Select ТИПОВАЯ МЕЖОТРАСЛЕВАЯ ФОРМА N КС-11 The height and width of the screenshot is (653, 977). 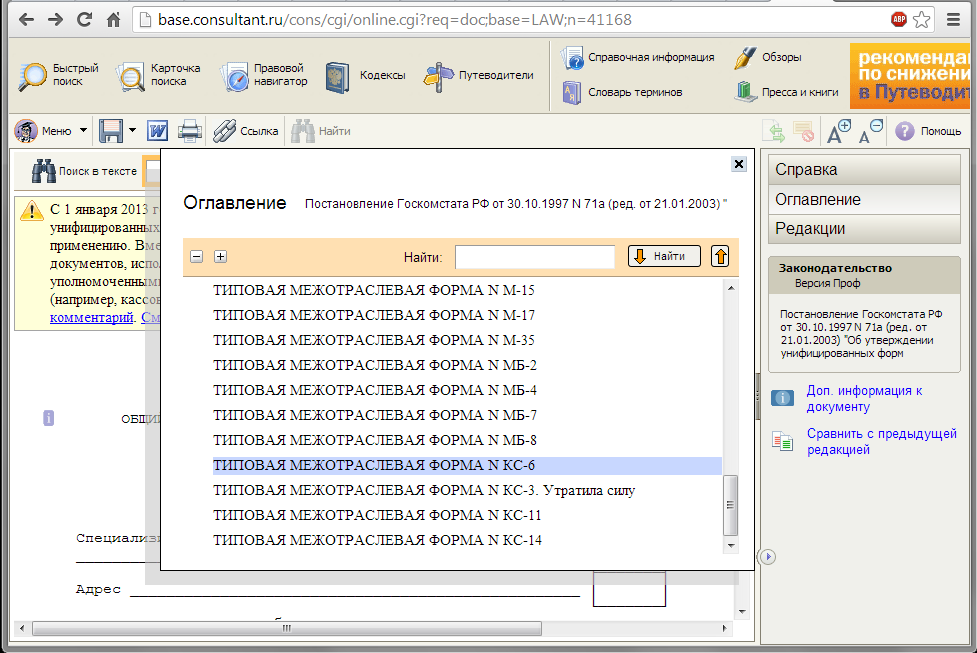tap(377, 515)
